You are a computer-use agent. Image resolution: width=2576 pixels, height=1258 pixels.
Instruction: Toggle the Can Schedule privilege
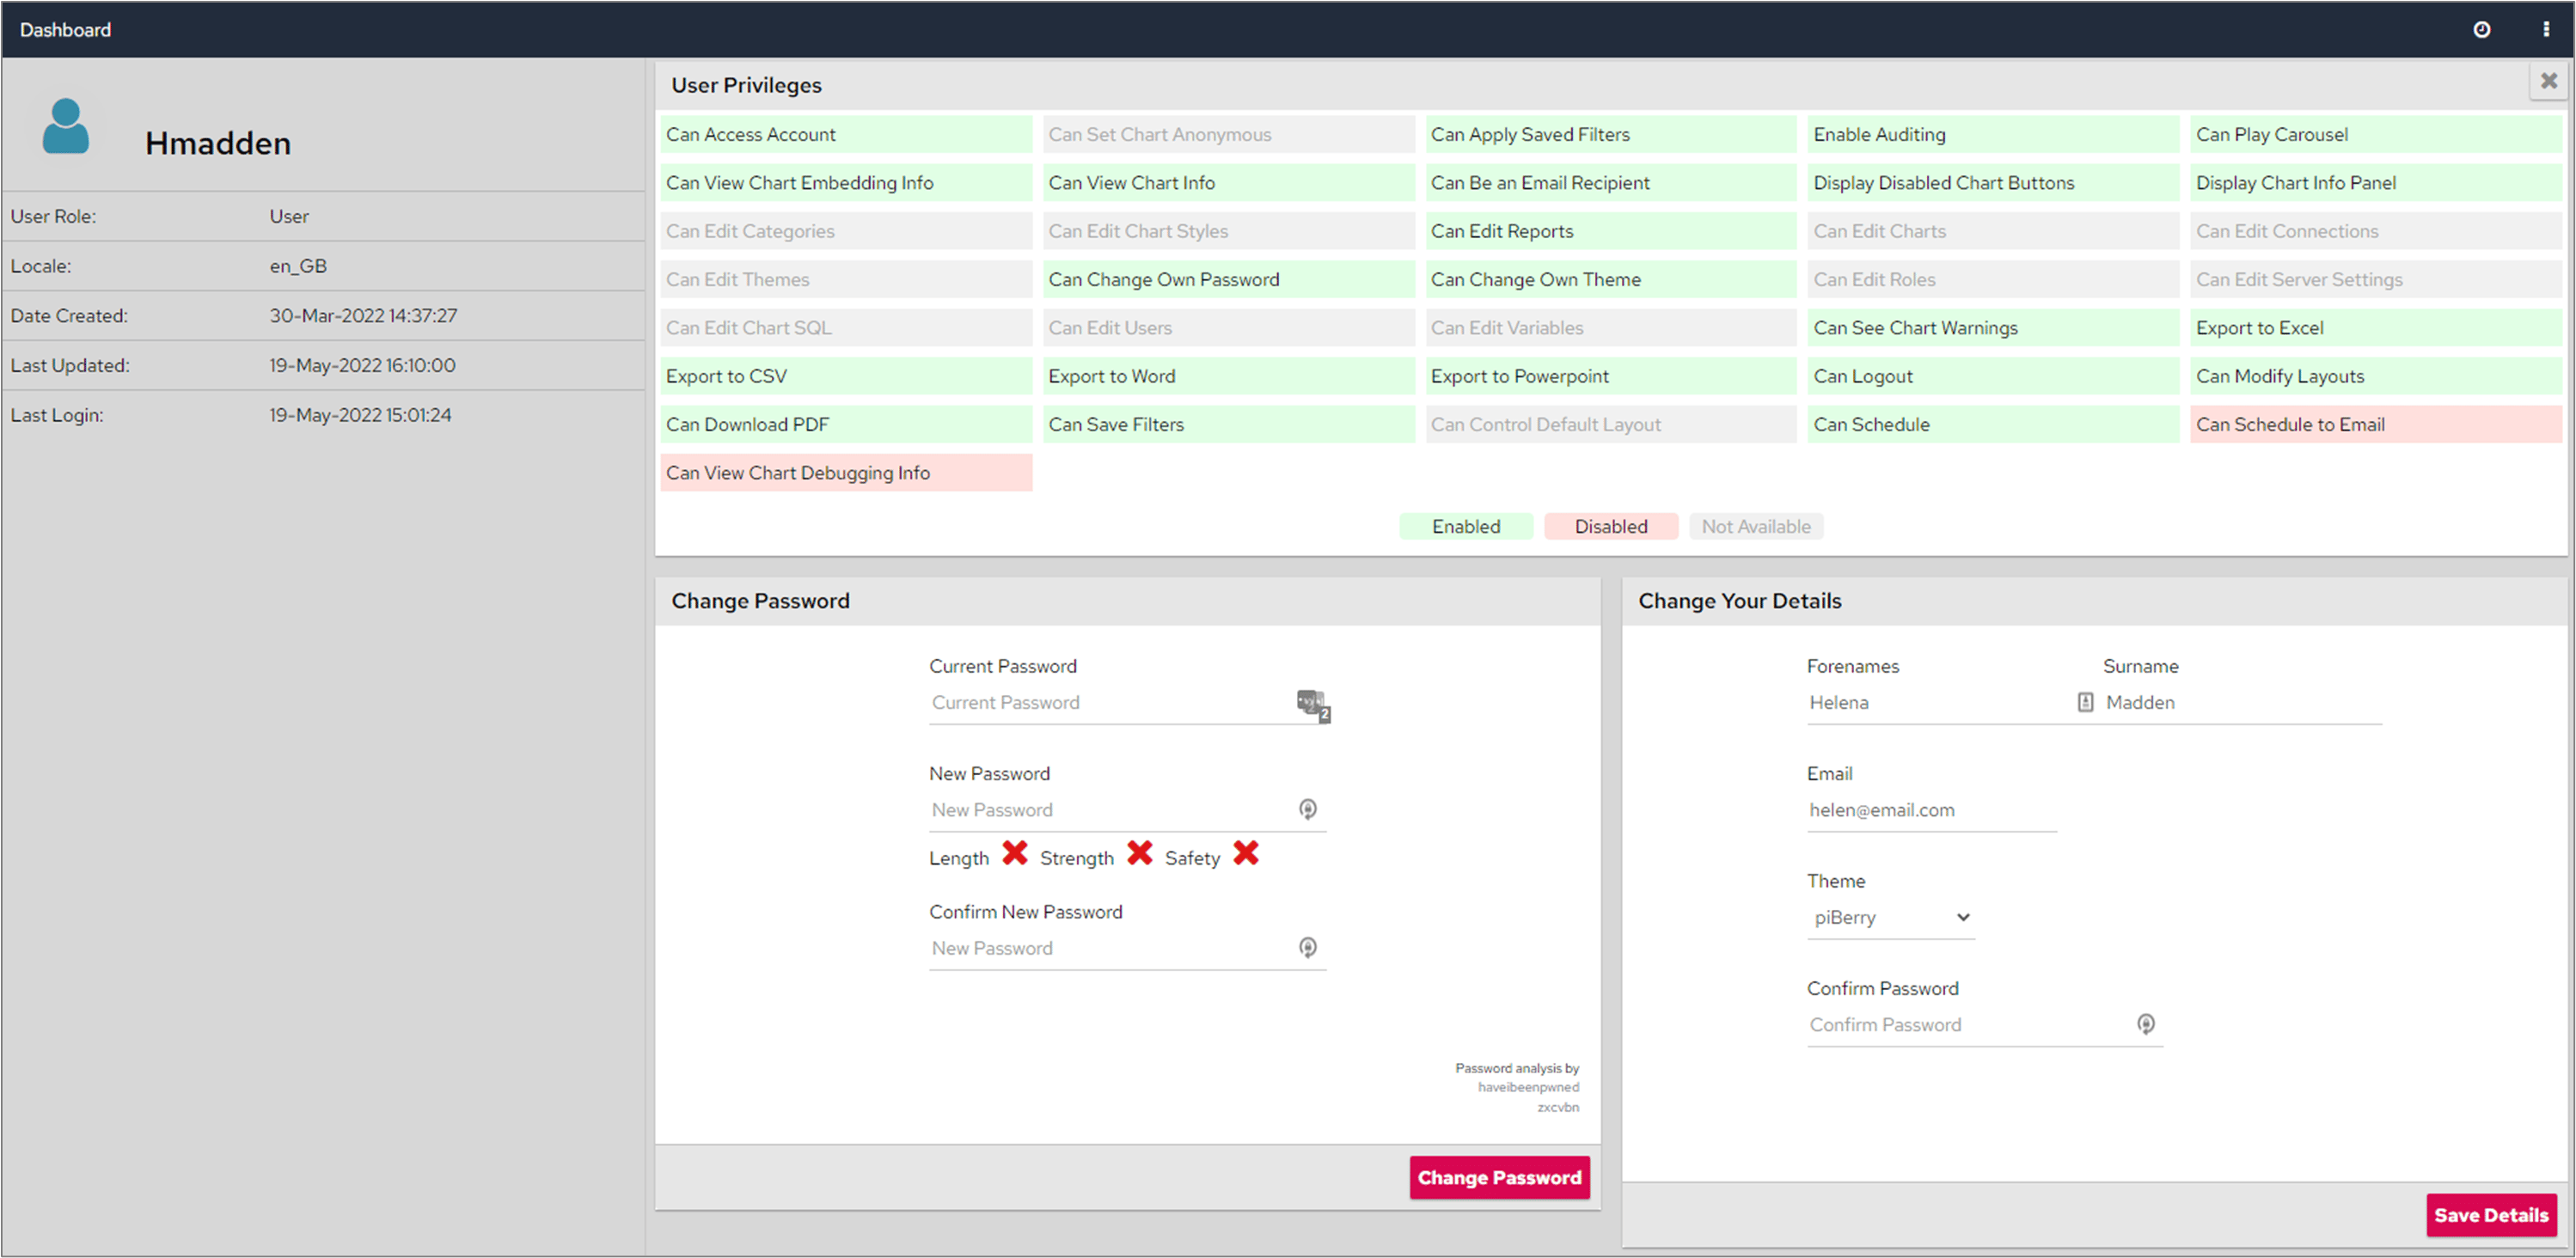coord(1993,424)
